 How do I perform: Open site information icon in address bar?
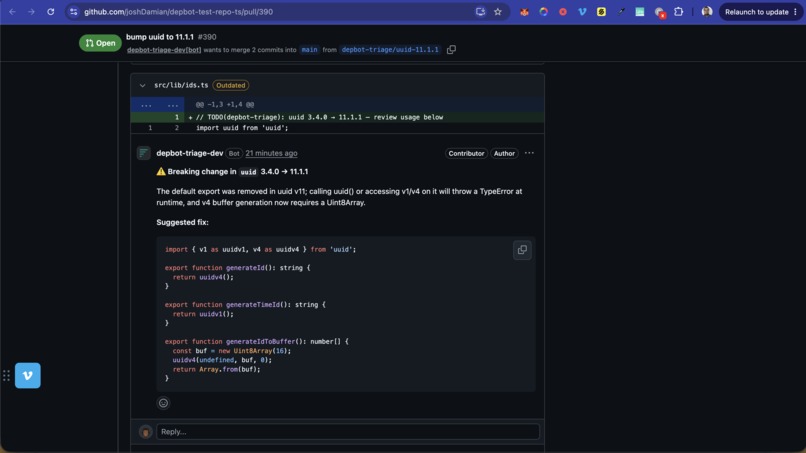click(74, 12)
